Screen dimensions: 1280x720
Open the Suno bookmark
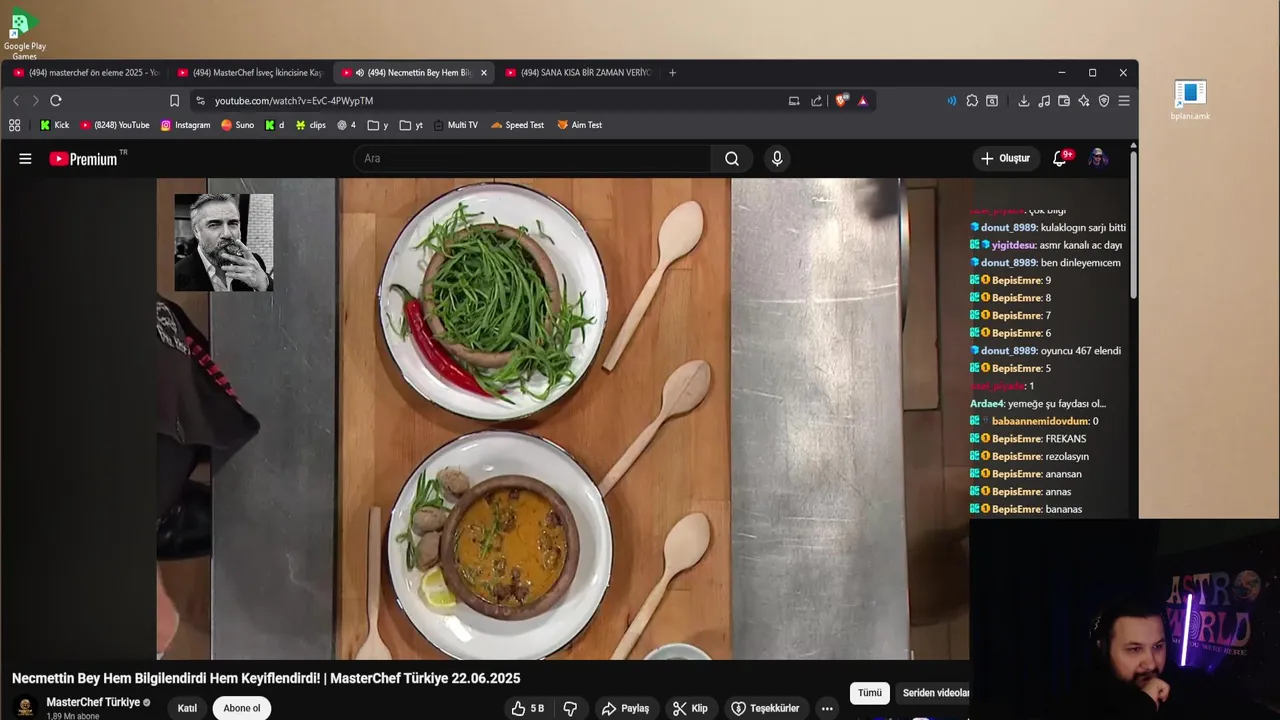[237, 125]
